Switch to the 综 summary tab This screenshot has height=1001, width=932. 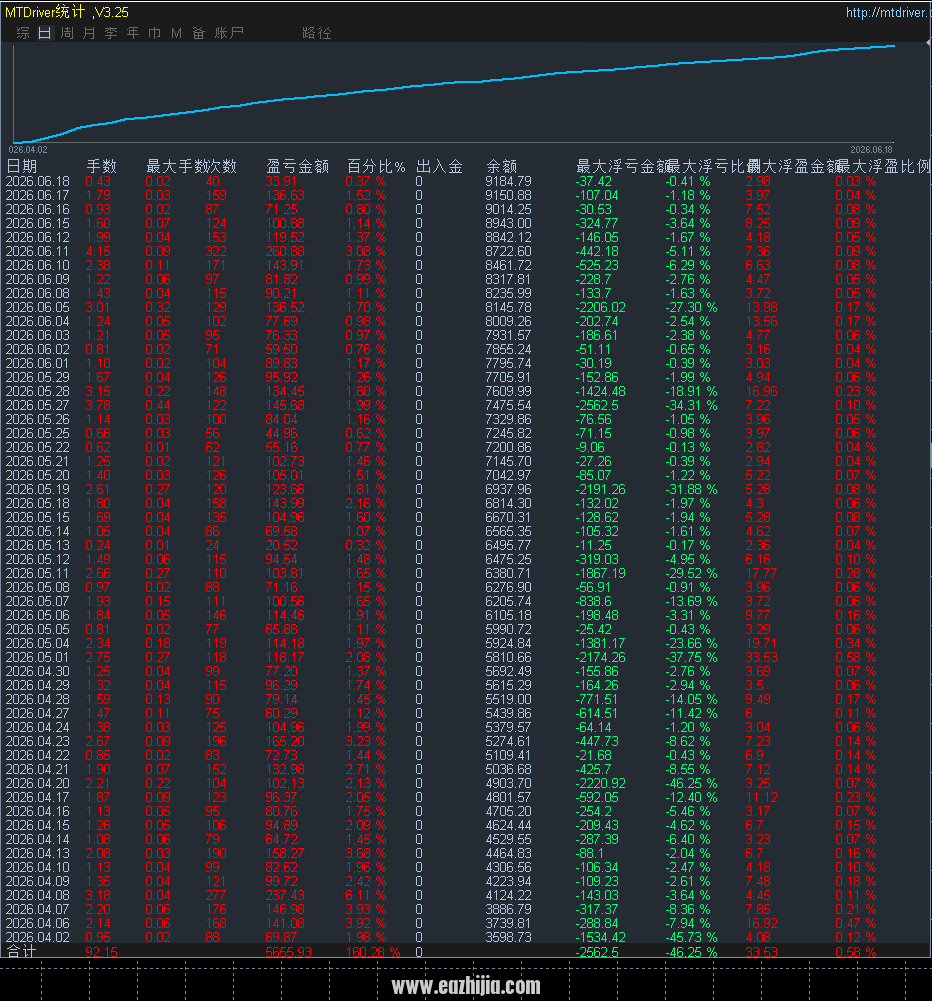[x=23, y=33]
